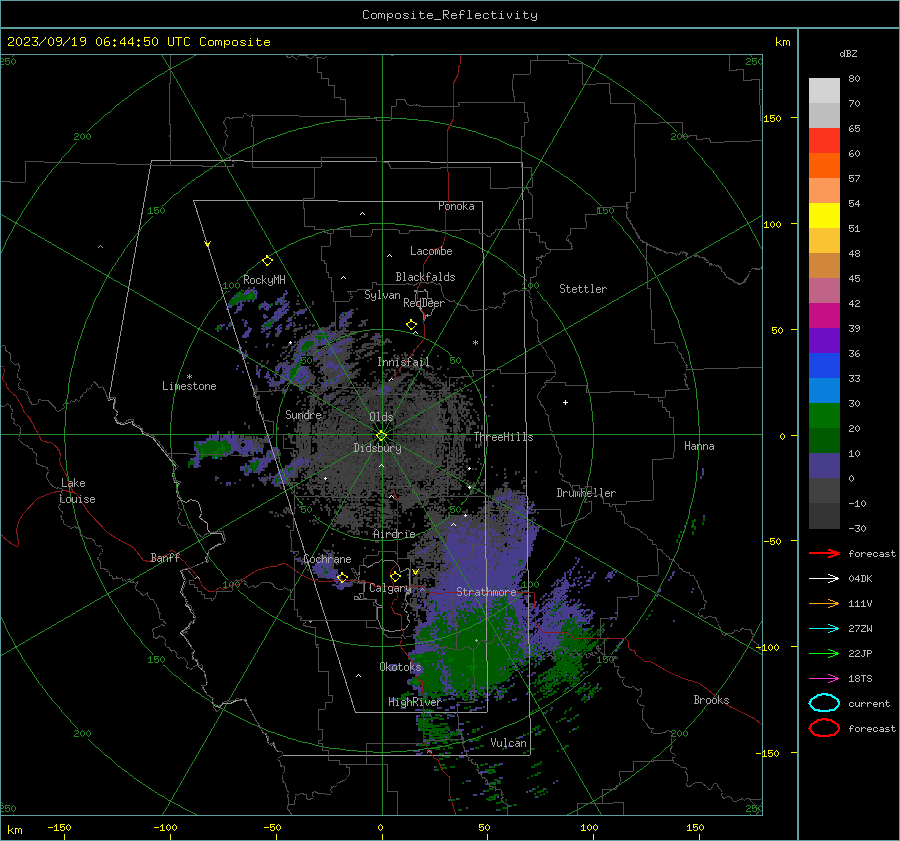Click the Innisfail city label
Viewport: 900px width, 841px height.
(x=403, y=362)
